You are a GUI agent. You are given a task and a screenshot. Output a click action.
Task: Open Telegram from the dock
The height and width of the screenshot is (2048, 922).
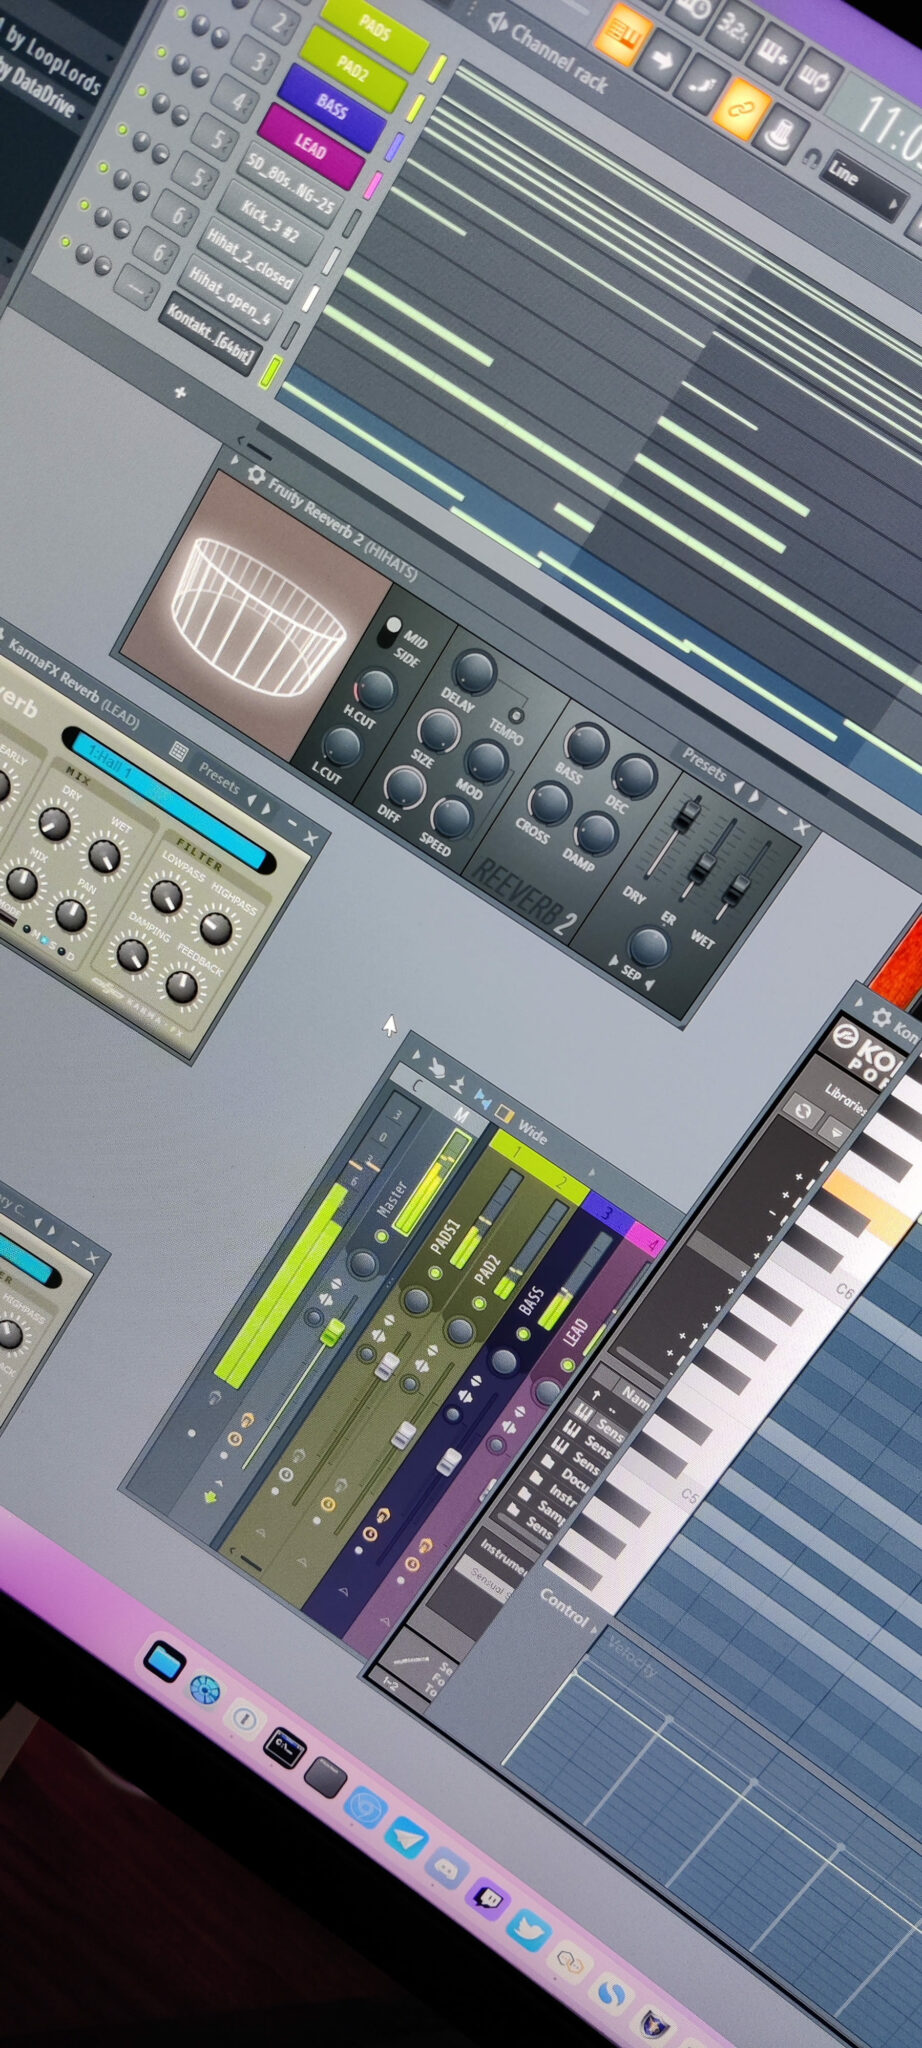point(407,1838)
